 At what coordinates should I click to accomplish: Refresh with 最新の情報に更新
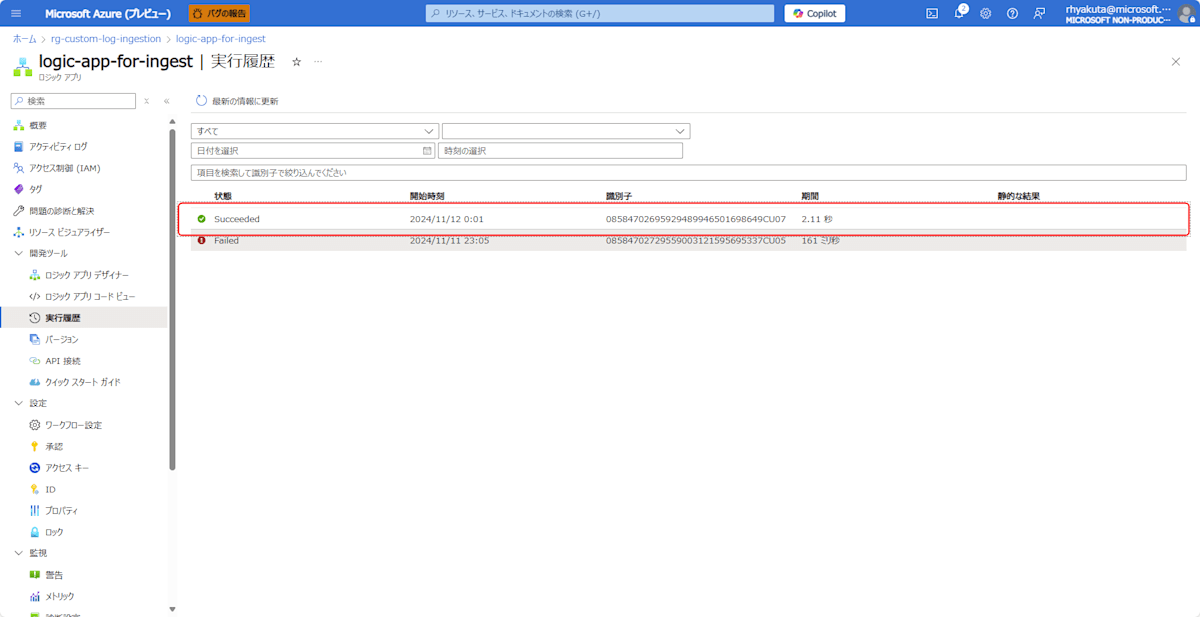point(237,101)
